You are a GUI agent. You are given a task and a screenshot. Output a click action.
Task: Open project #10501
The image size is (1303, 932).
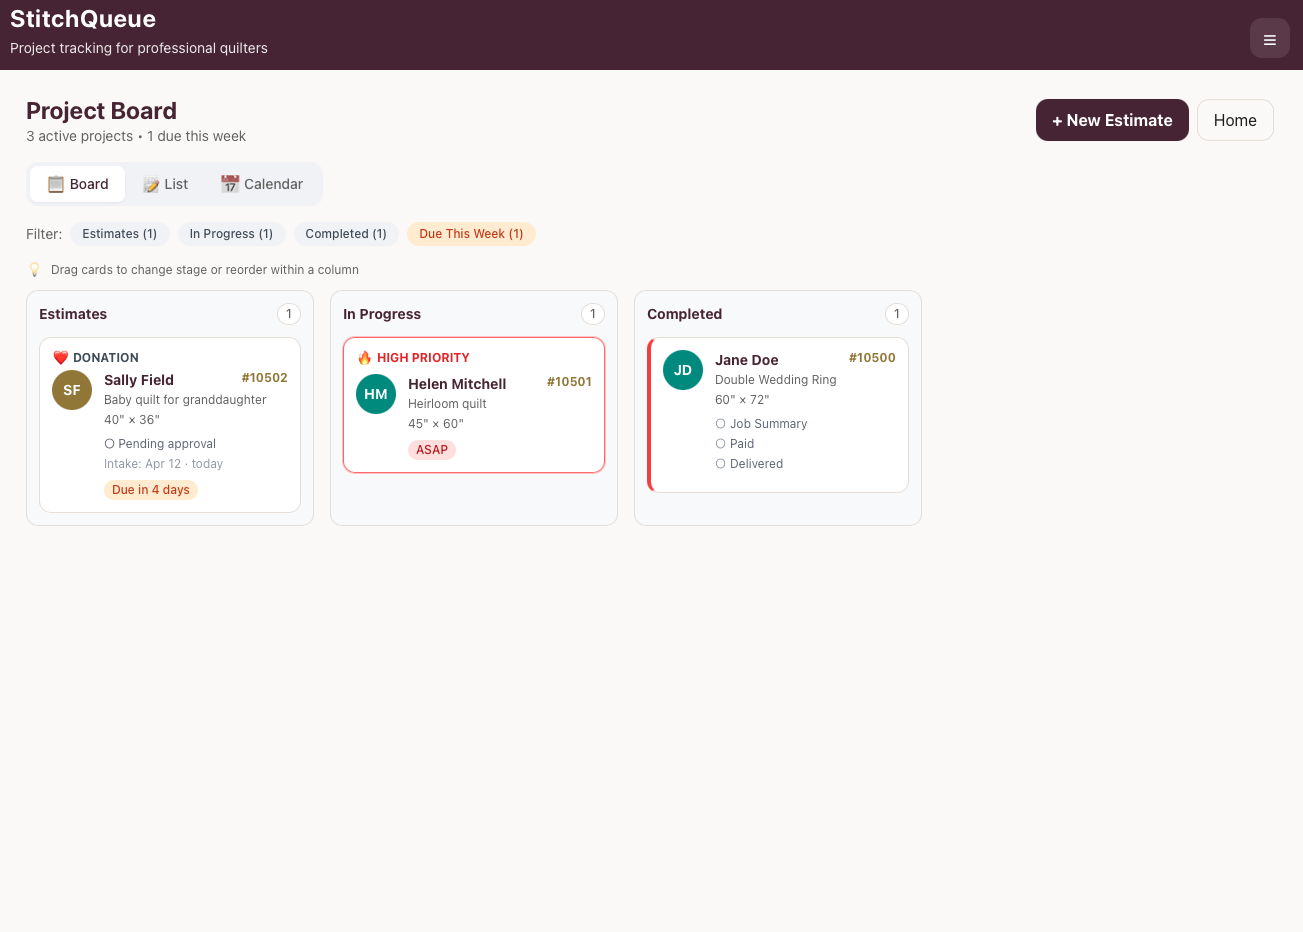569,382
